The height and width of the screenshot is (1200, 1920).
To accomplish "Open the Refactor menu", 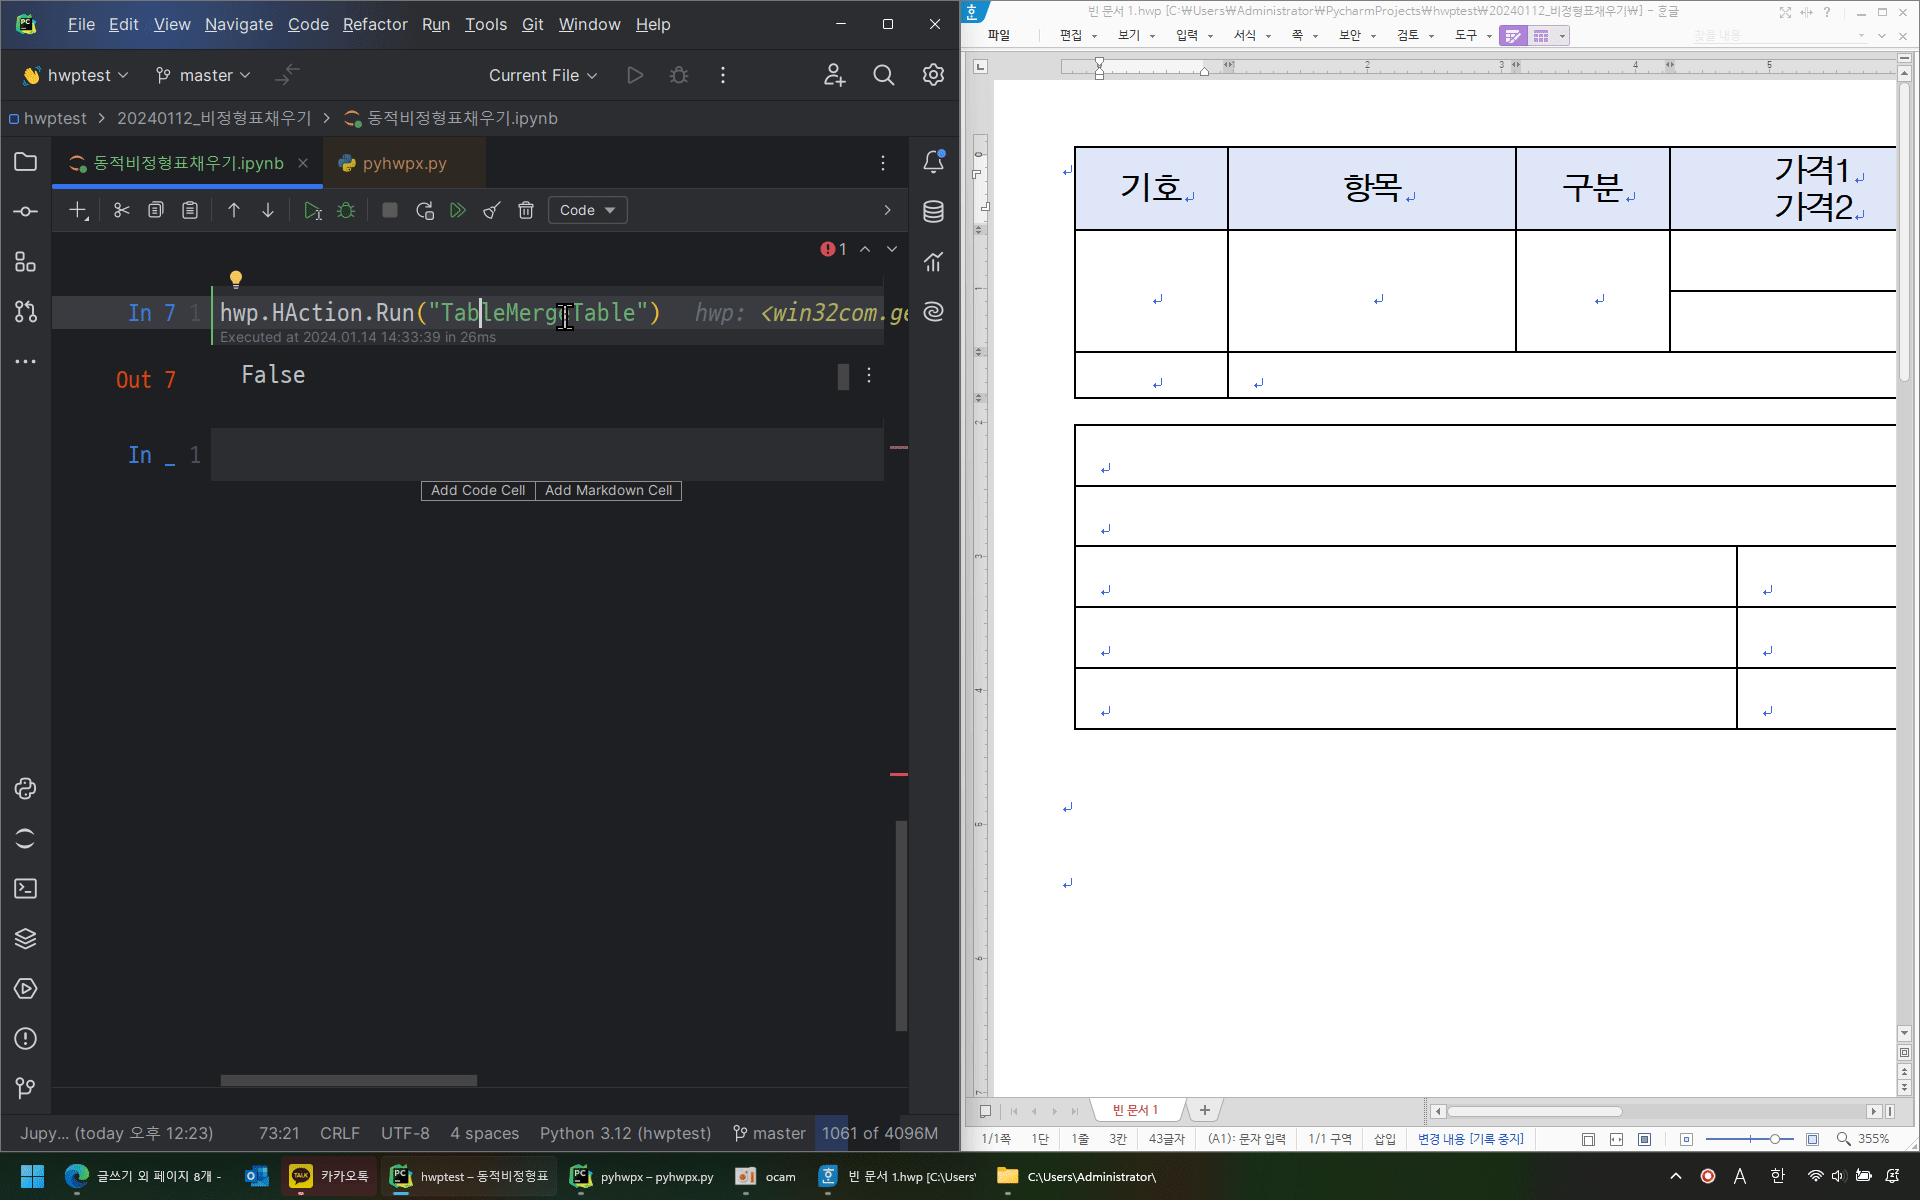I will 375,24.
